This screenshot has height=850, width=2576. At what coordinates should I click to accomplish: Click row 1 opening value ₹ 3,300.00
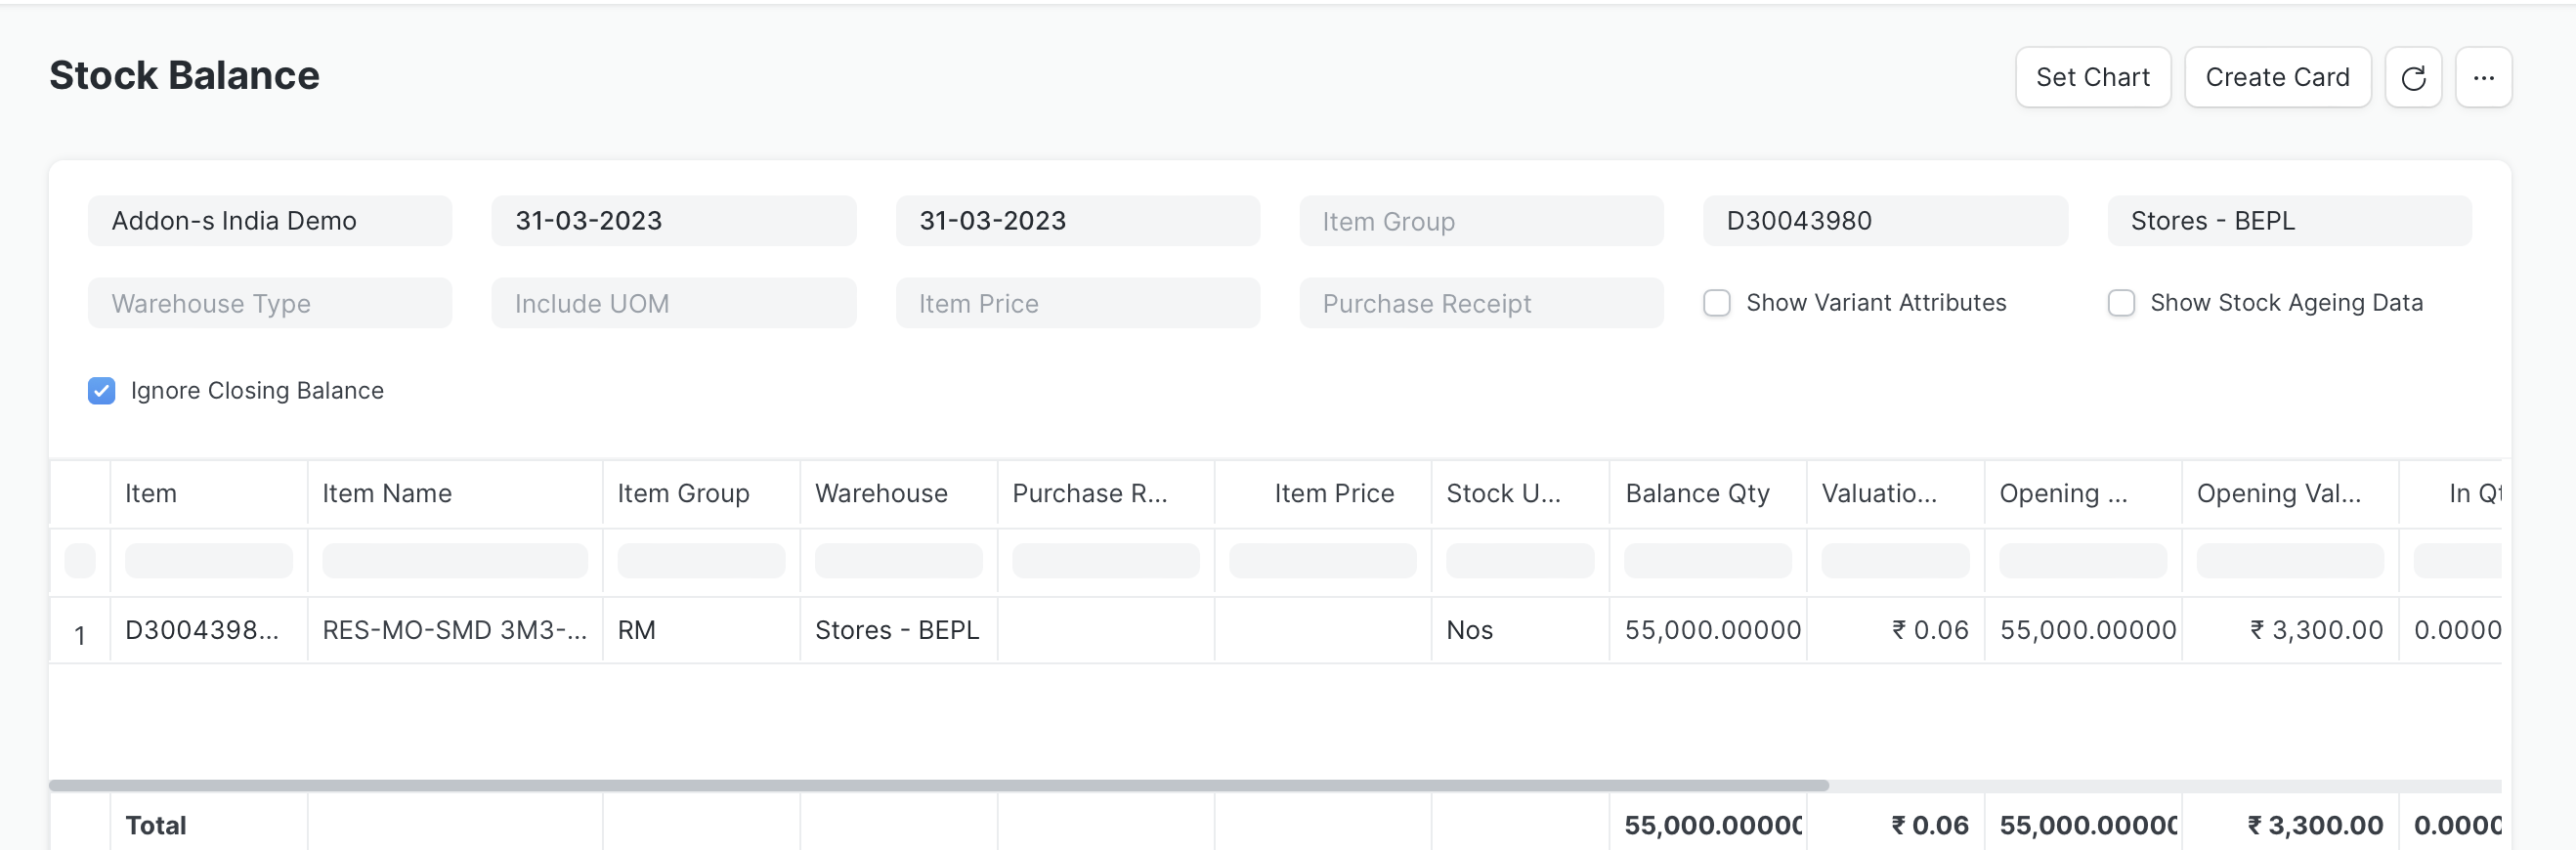tap(2289, 630)
